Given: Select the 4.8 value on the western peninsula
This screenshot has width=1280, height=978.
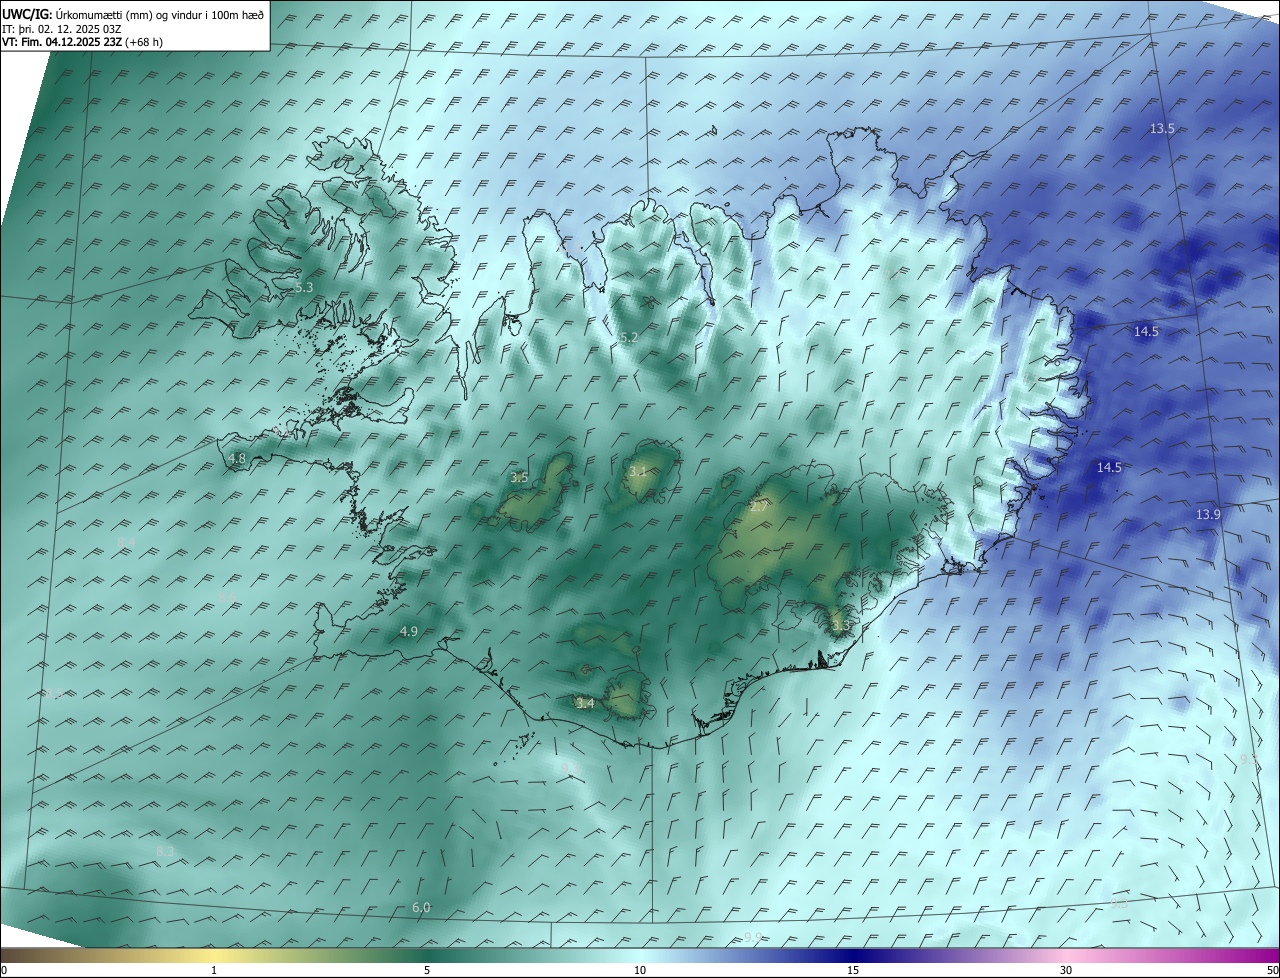Looking at the screenshot, I should coord(237,459).
